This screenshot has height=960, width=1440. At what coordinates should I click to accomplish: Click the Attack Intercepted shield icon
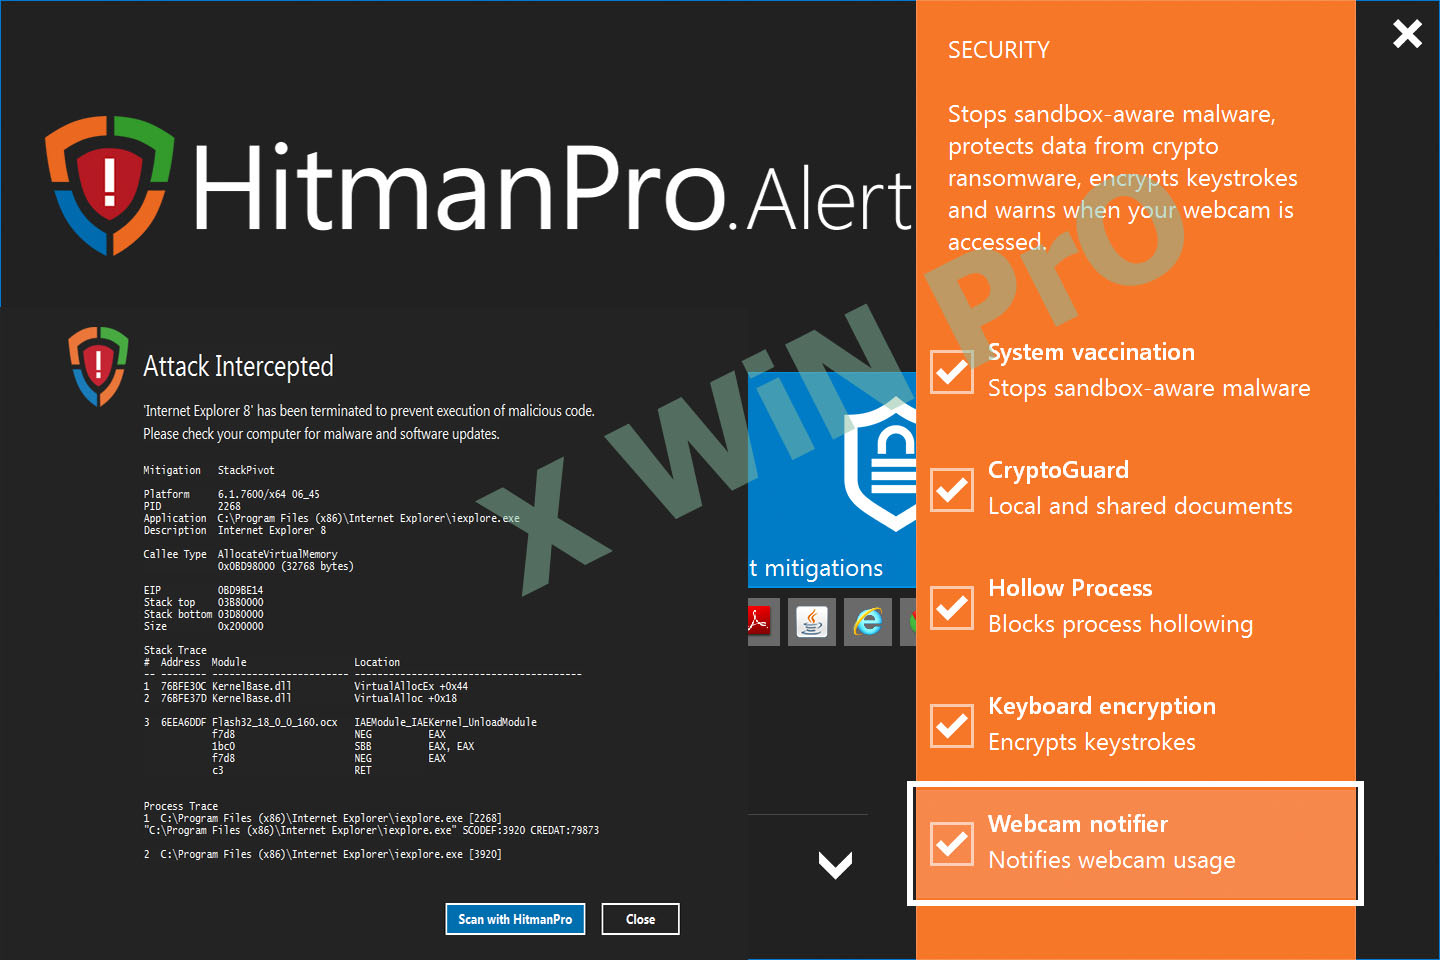coord(97,366)
